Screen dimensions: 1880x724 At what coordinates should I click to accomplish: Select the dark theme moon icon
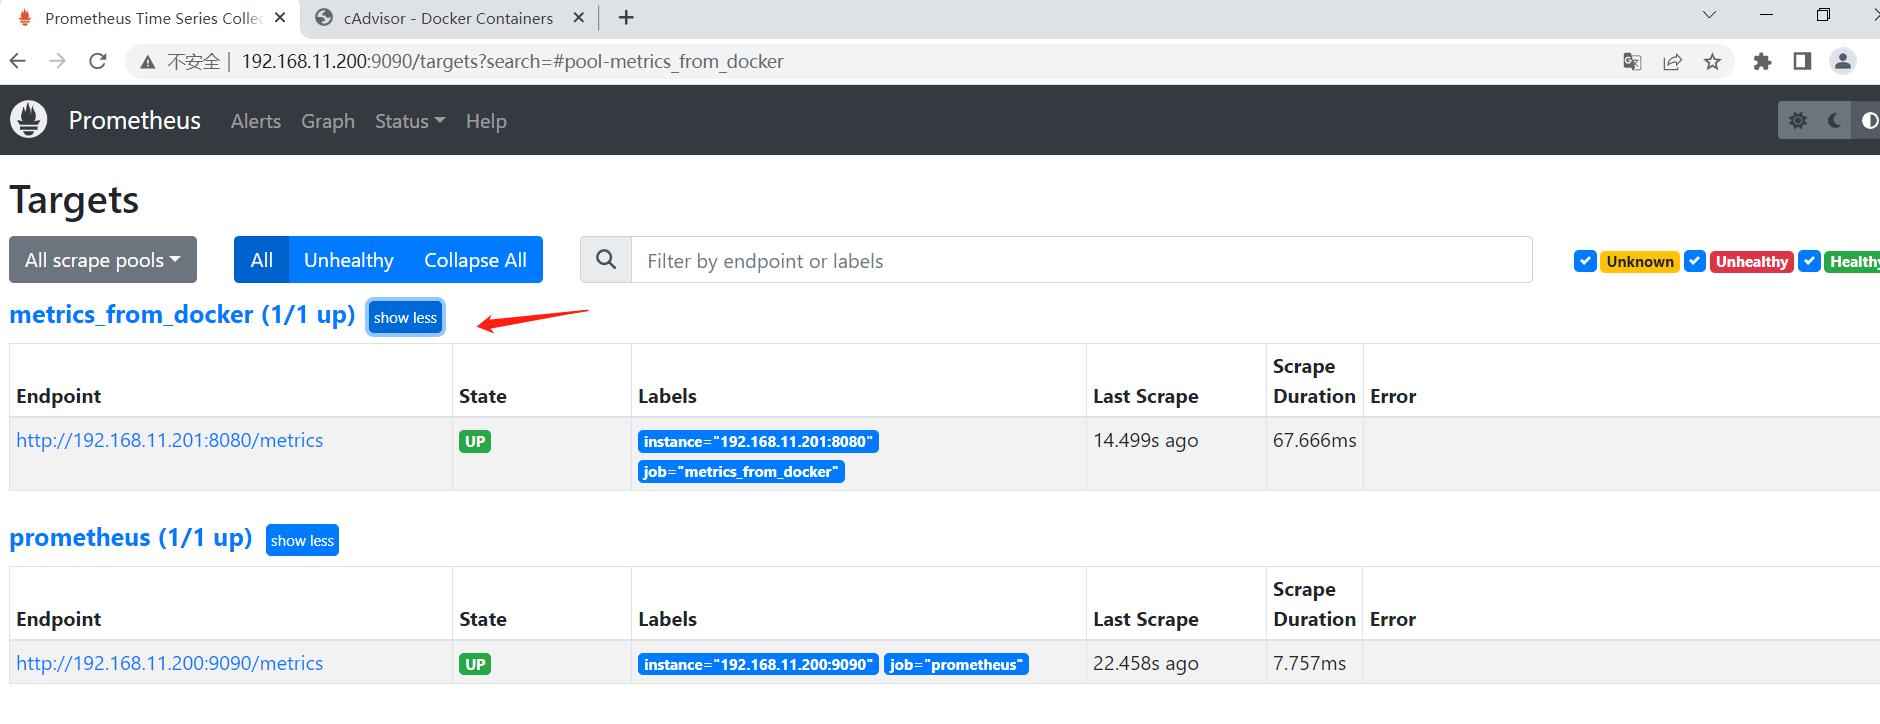point(1834,121)
